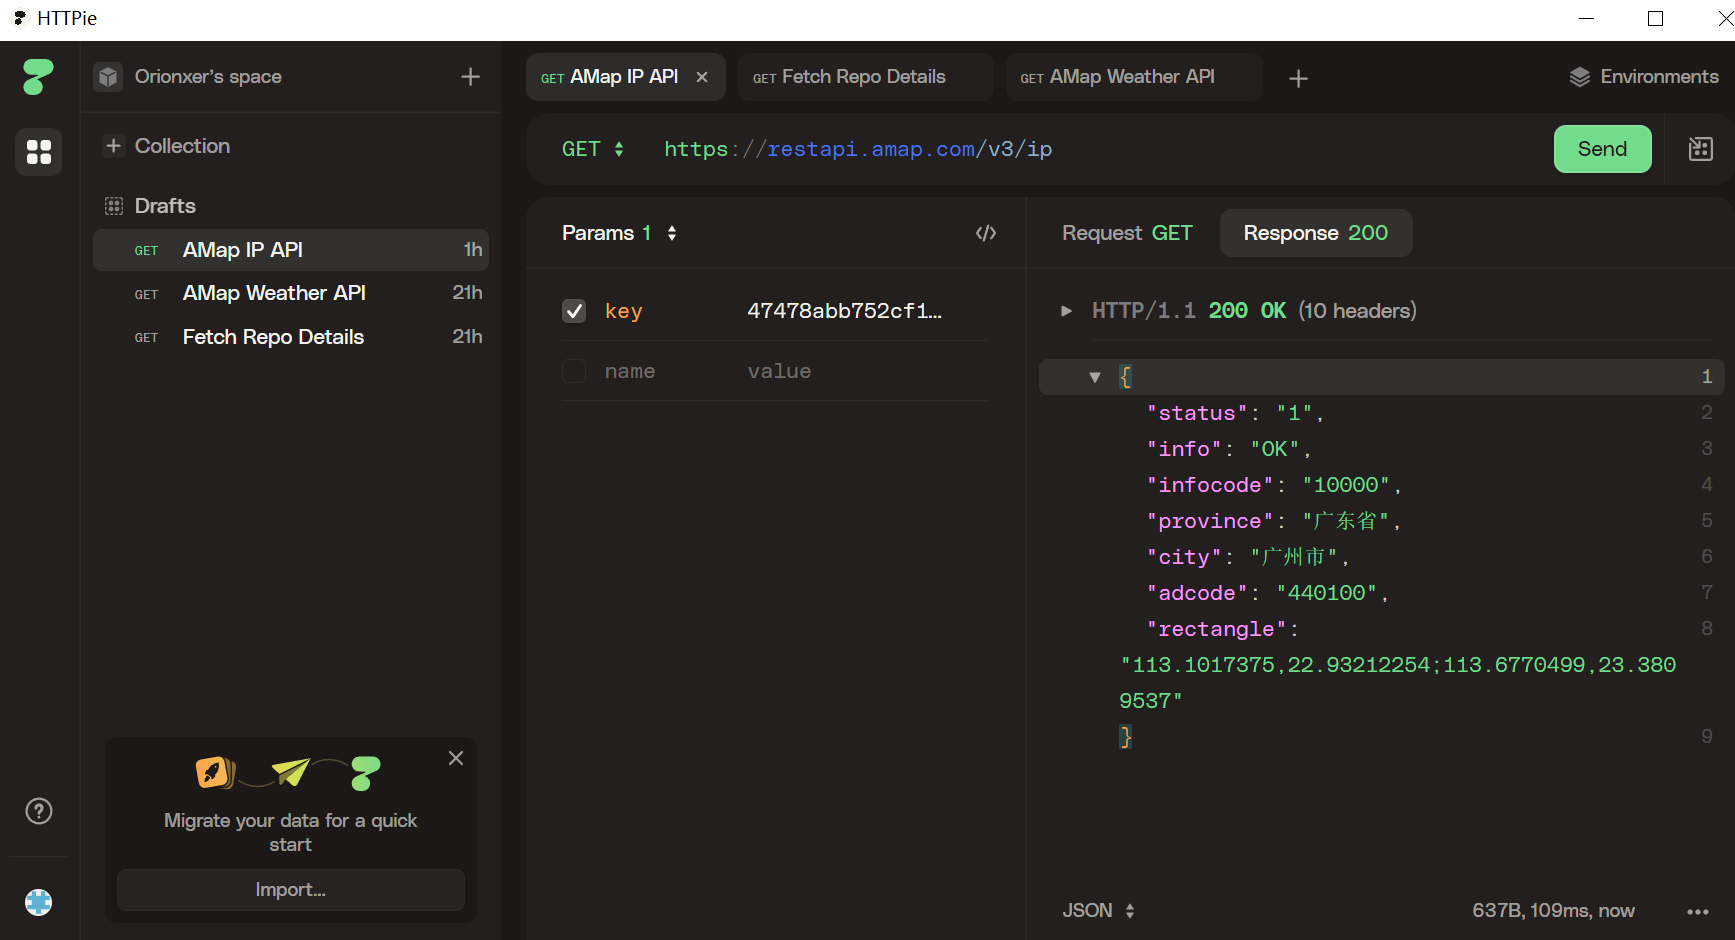Open AMap IP API draft in sidebar
The image size is (1735, 940).
point(291,250)
